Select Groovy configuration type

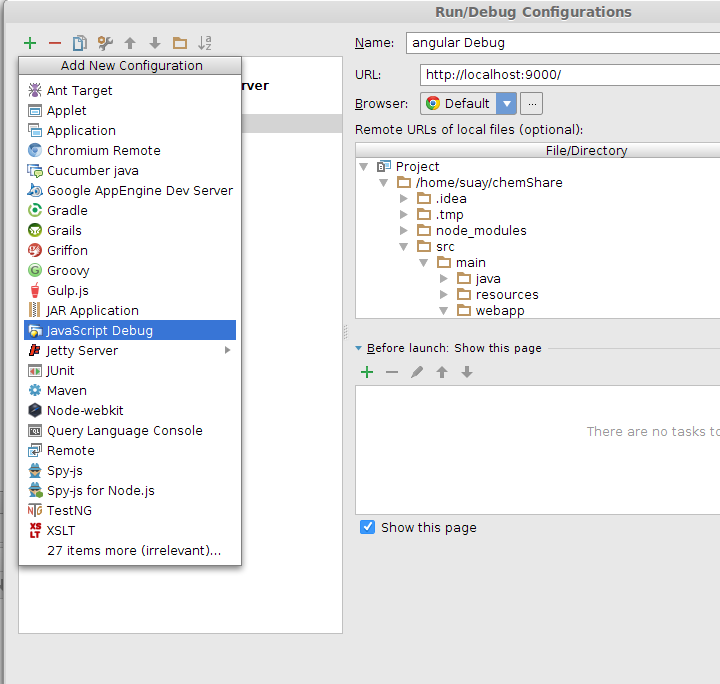[x=130, y=270]
